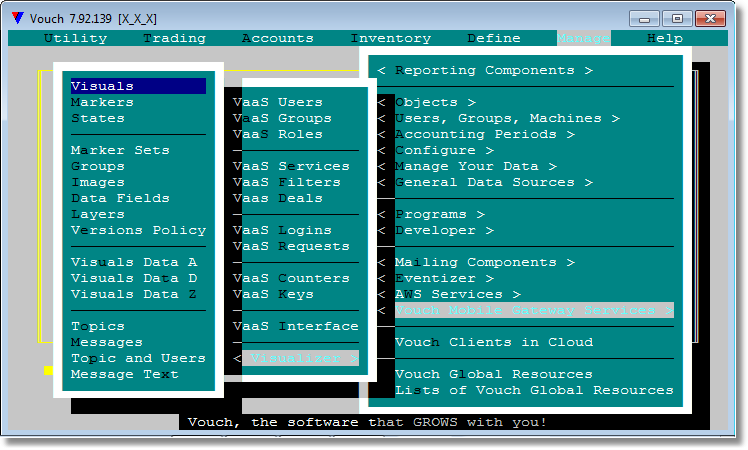Select Data Fields item

pos(120,198)
